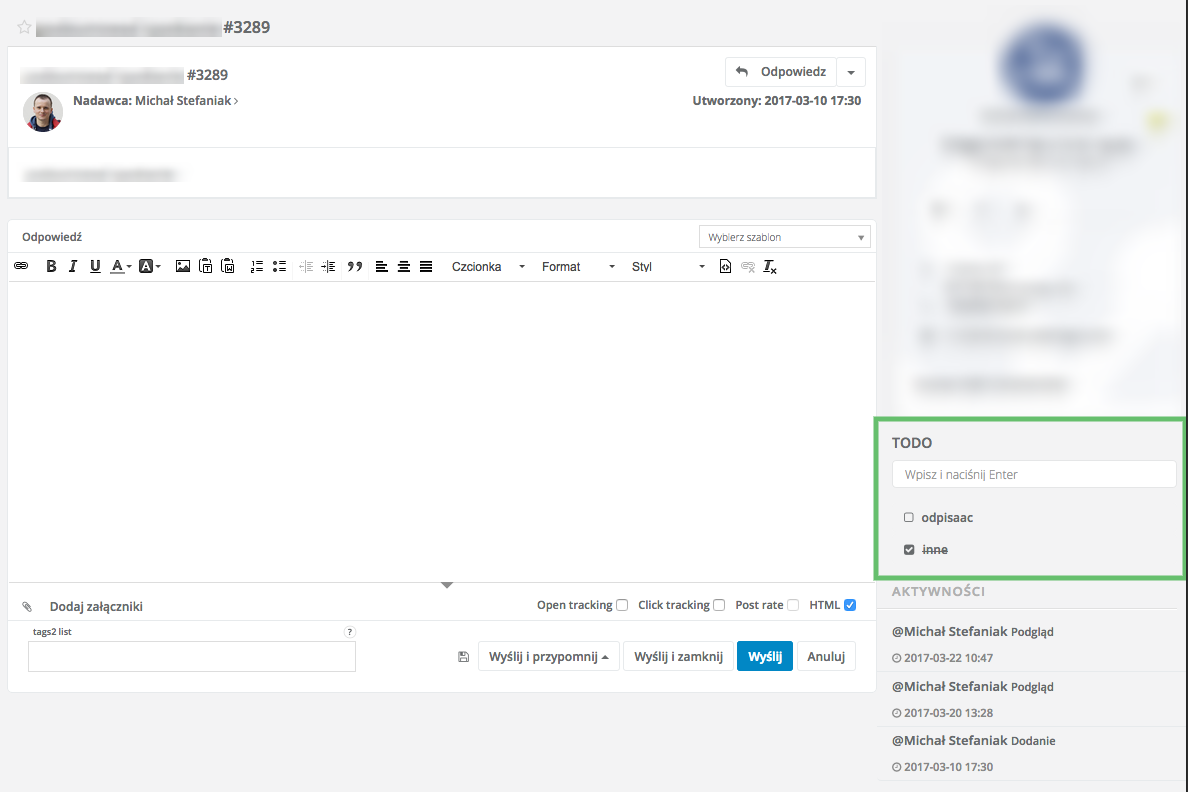Toggle underline formatting
Image resolution: width=1188 pixels, height=792 pixels.
pyautogui.click(x=95, y=266)
